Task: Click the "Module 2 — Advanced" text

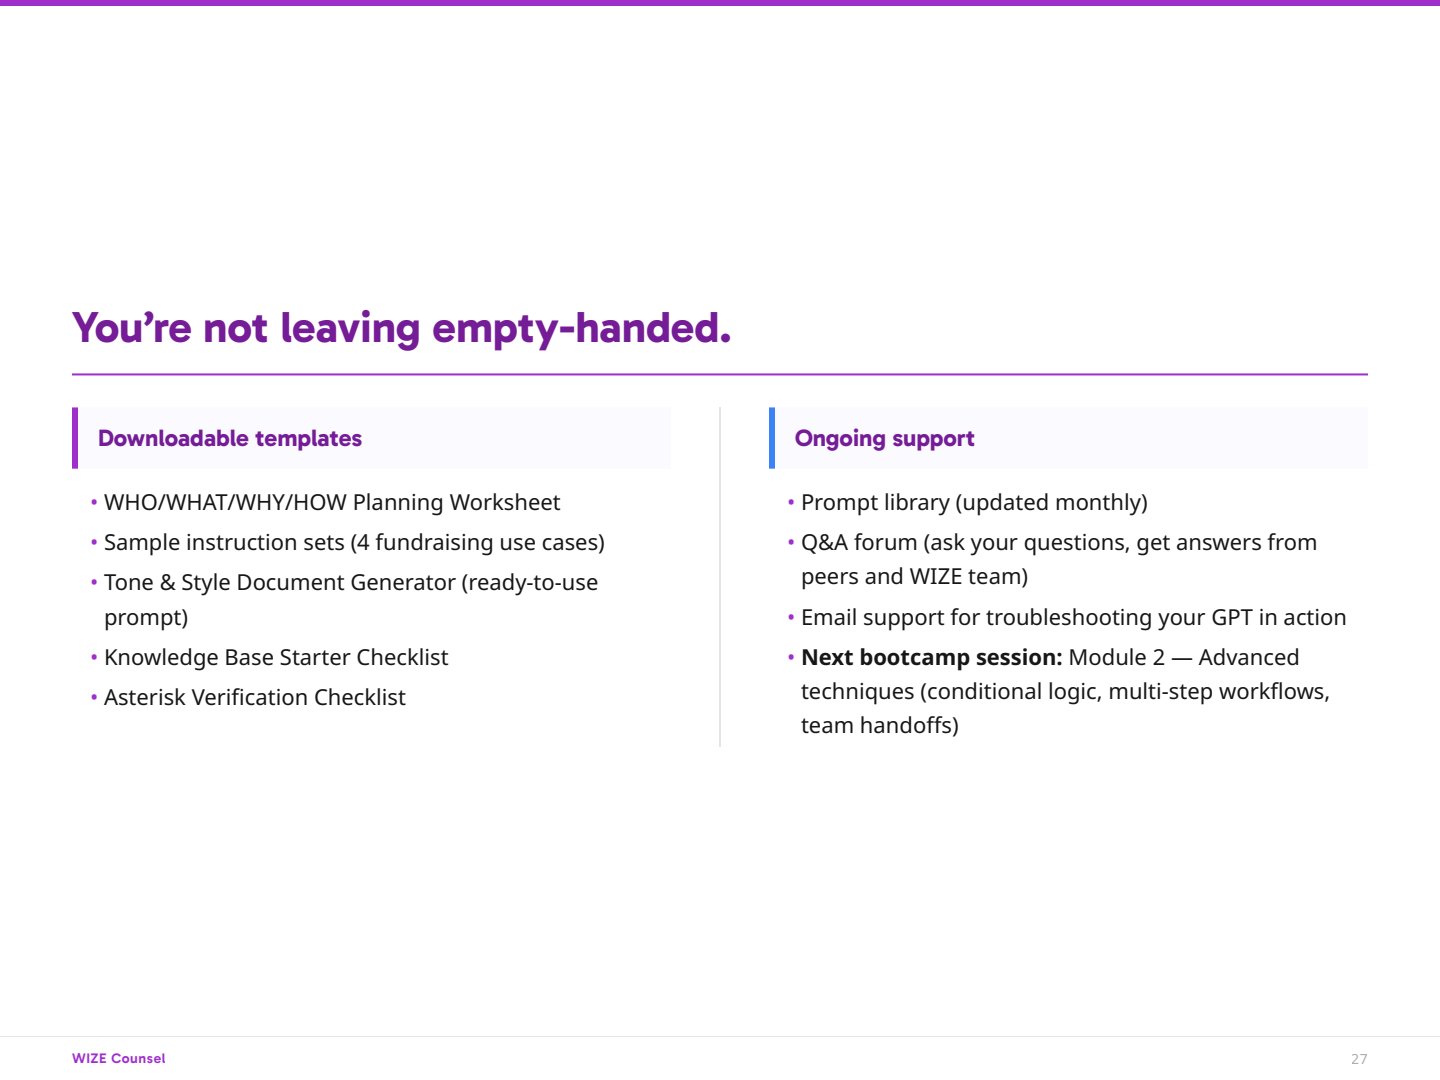Action: coord(1184,658)
